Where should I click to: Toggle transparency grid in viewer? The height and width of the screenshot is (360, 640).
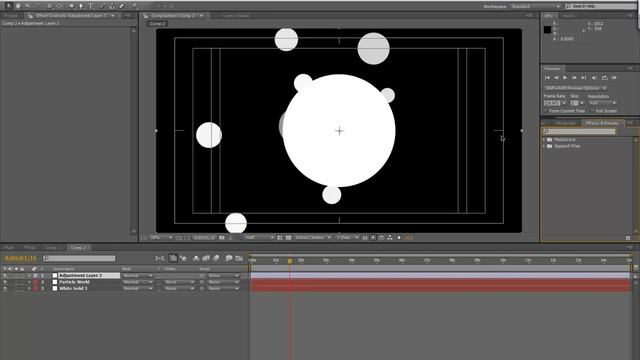coord(288,238)
